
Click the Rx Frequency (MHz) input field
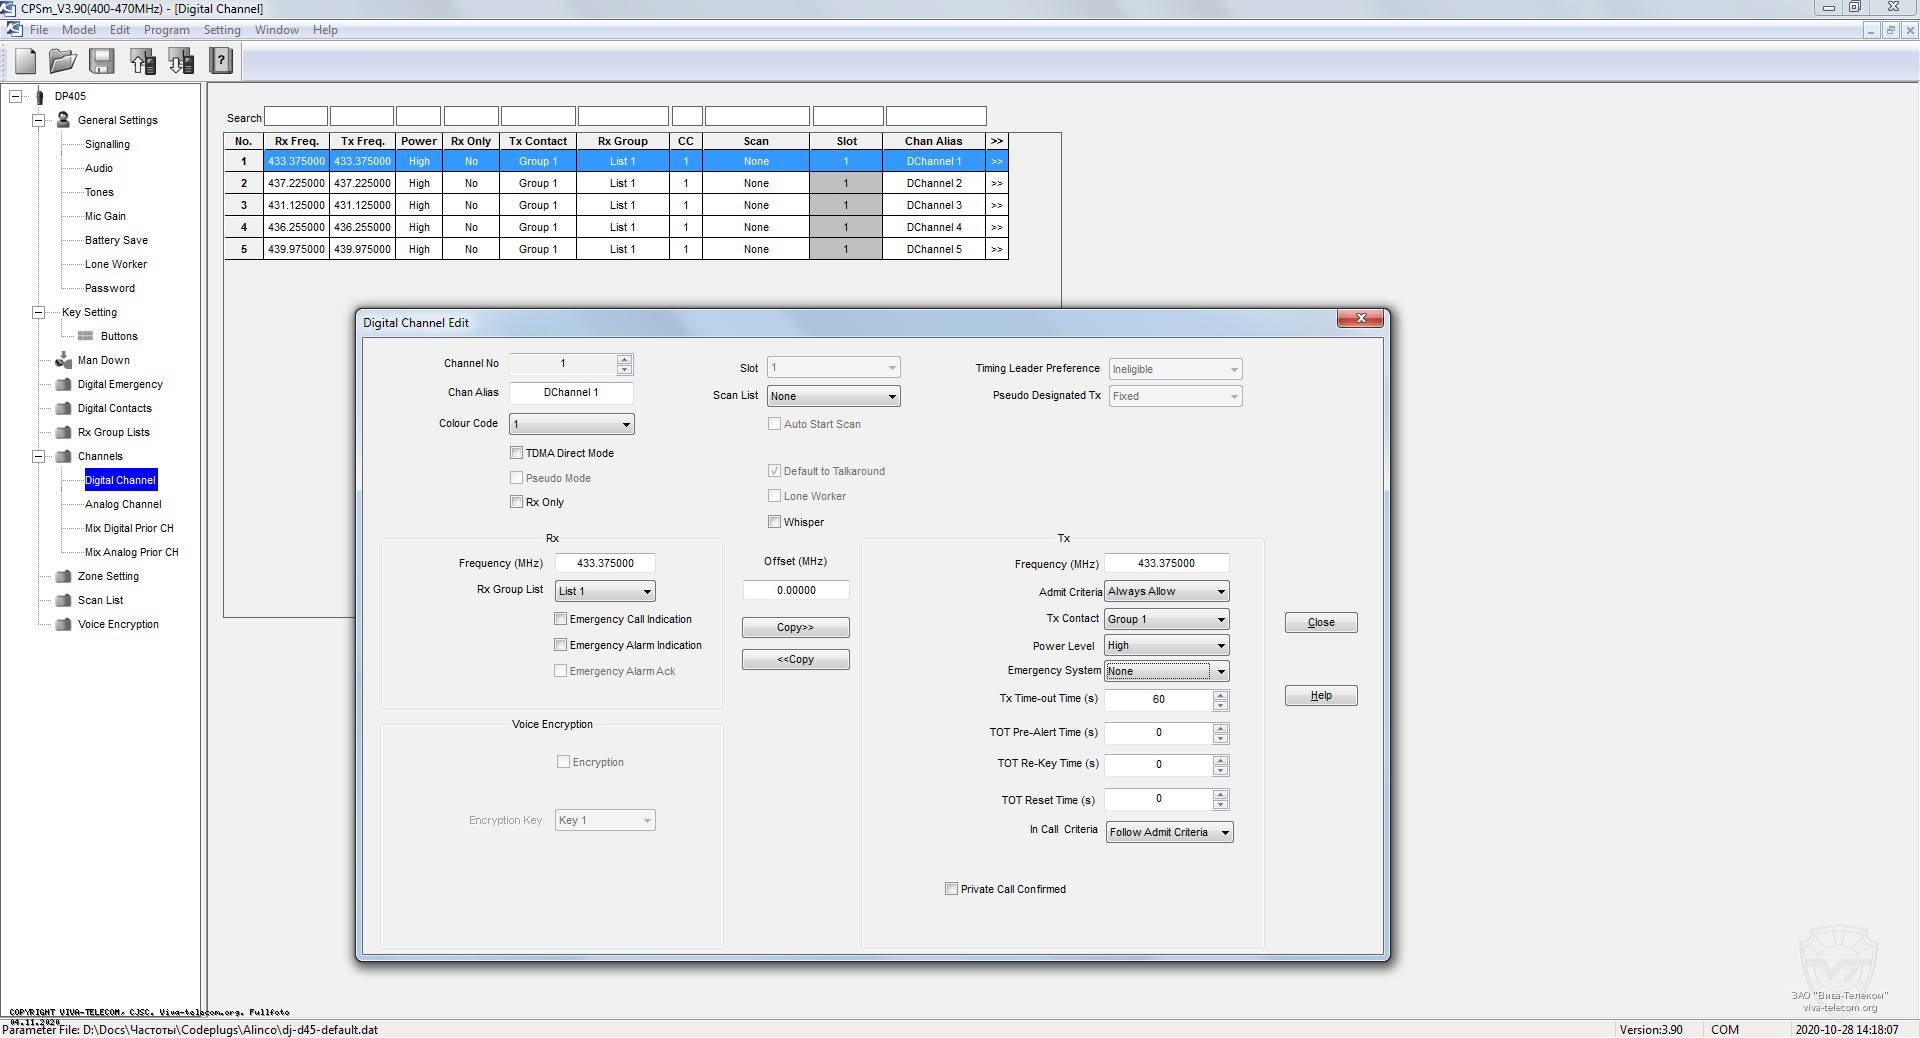coord(605,563)
